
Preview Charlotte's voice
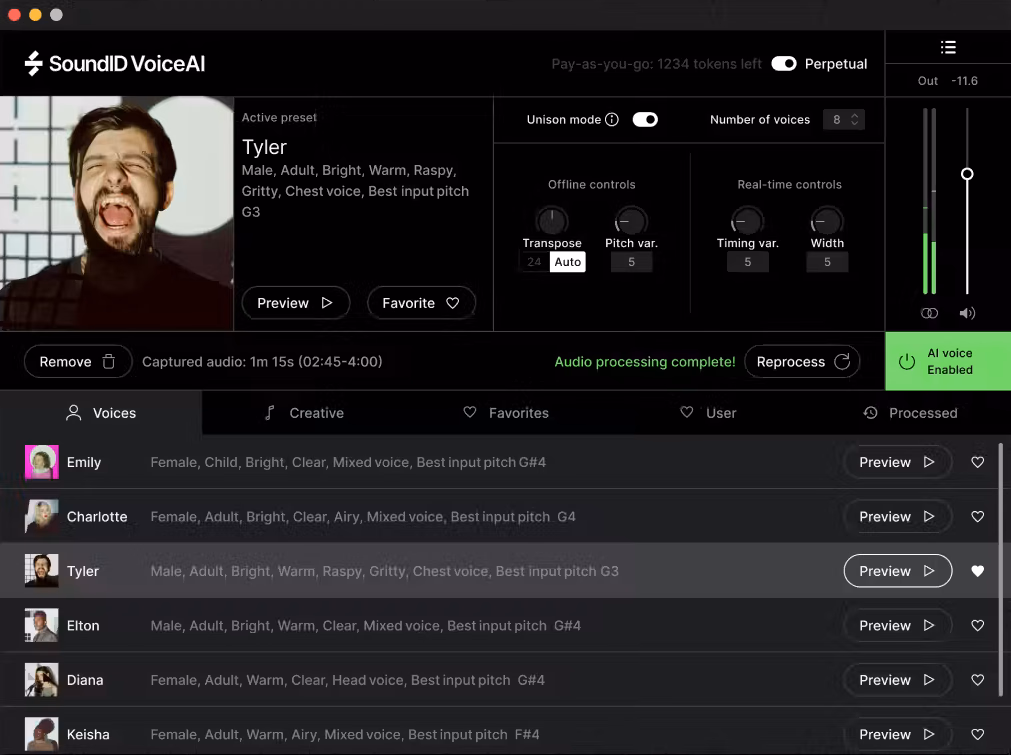point(898,516)
